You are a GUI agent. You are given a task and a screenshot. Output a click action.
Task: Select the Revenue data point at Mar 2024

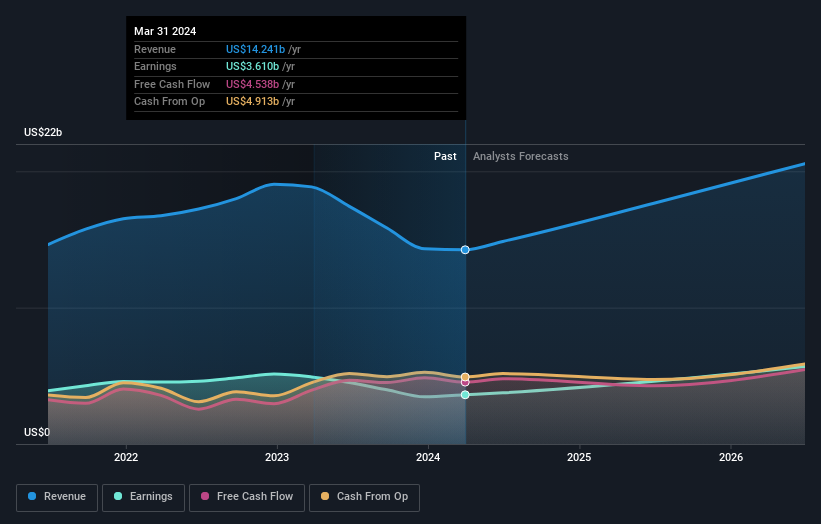coord(465,250)
